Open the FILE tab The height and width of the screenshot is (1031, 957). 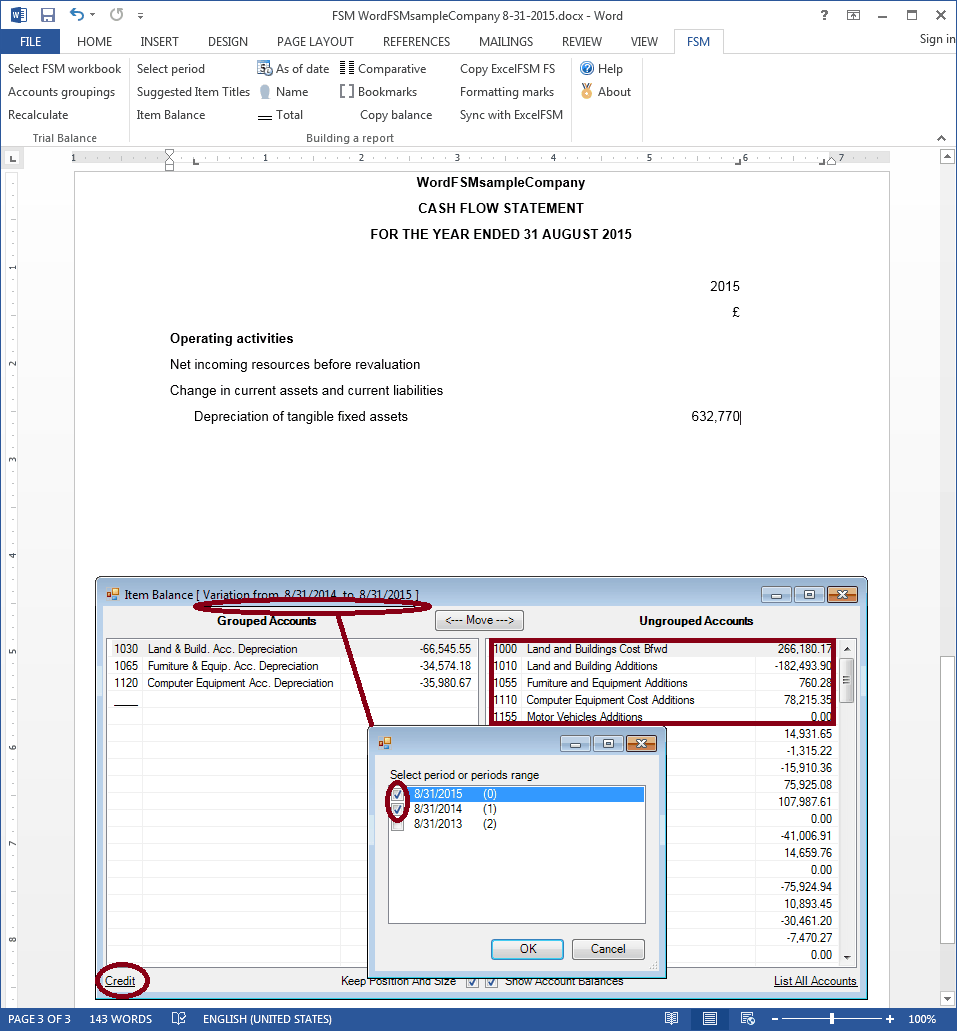pos(30,41)
